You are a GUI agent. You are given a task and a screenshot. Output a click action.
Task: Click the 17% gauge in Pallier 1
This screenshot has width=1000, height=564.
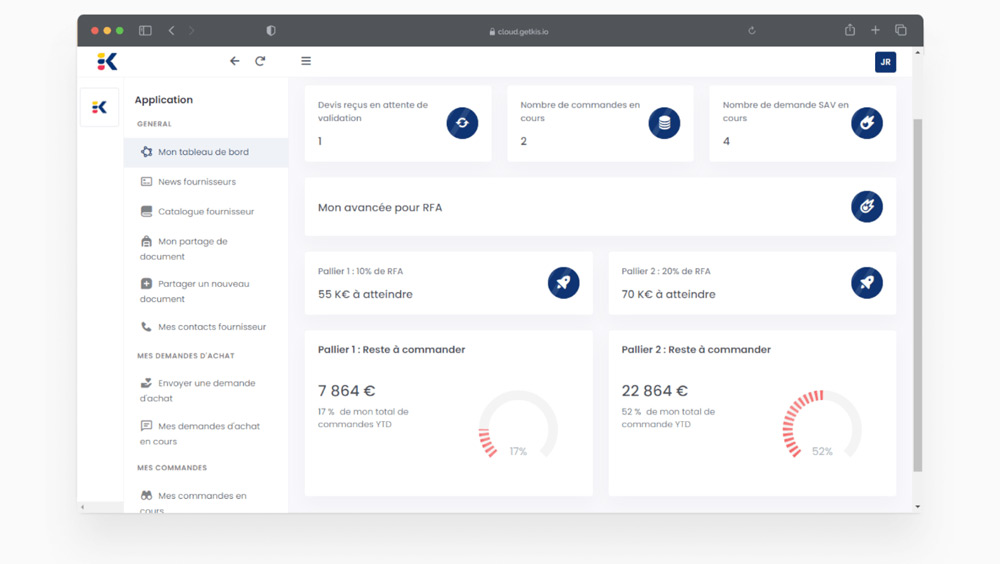[x=517, y=426]
